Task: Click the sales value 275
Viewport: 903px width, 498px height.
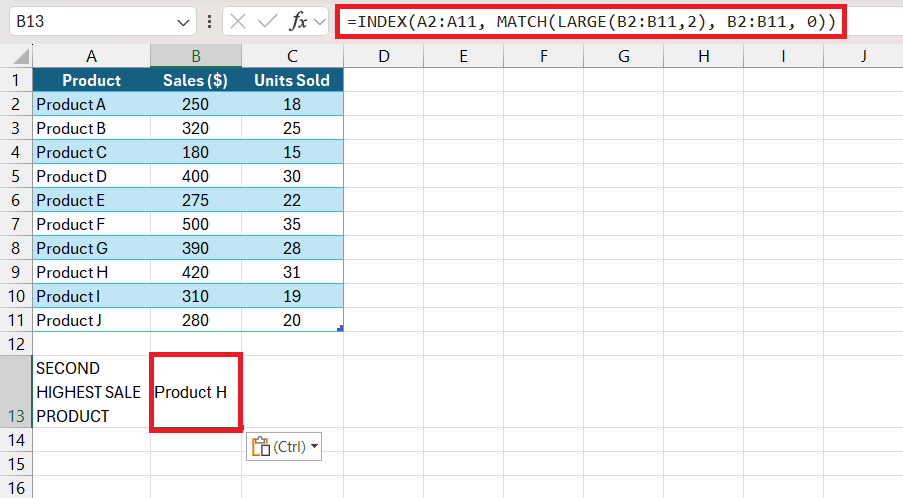Action: tap(196, 200)
